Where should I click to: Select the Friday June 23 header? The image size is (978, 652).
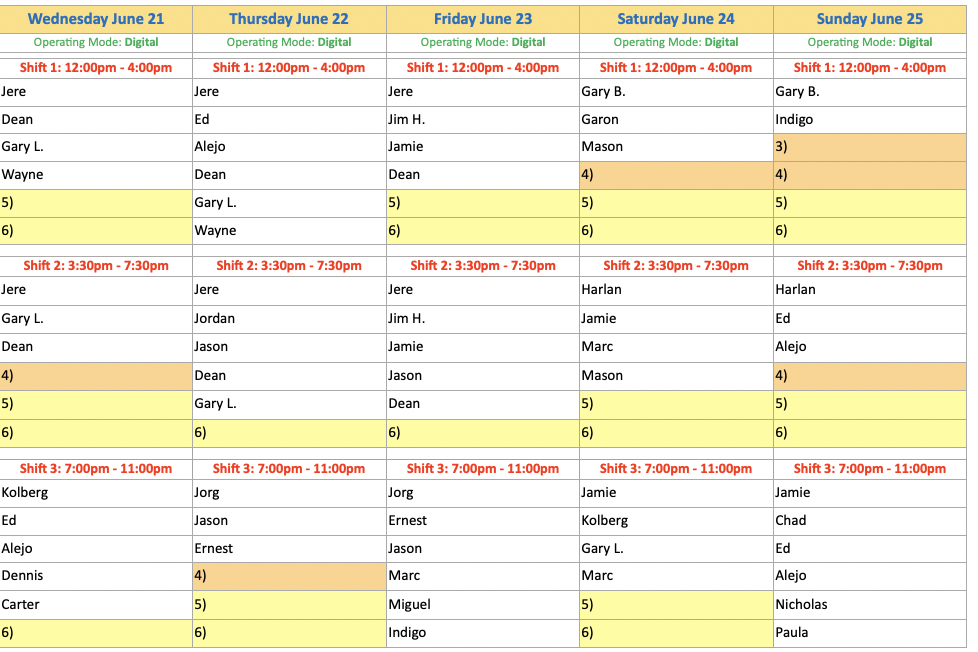tap(483, 19)
